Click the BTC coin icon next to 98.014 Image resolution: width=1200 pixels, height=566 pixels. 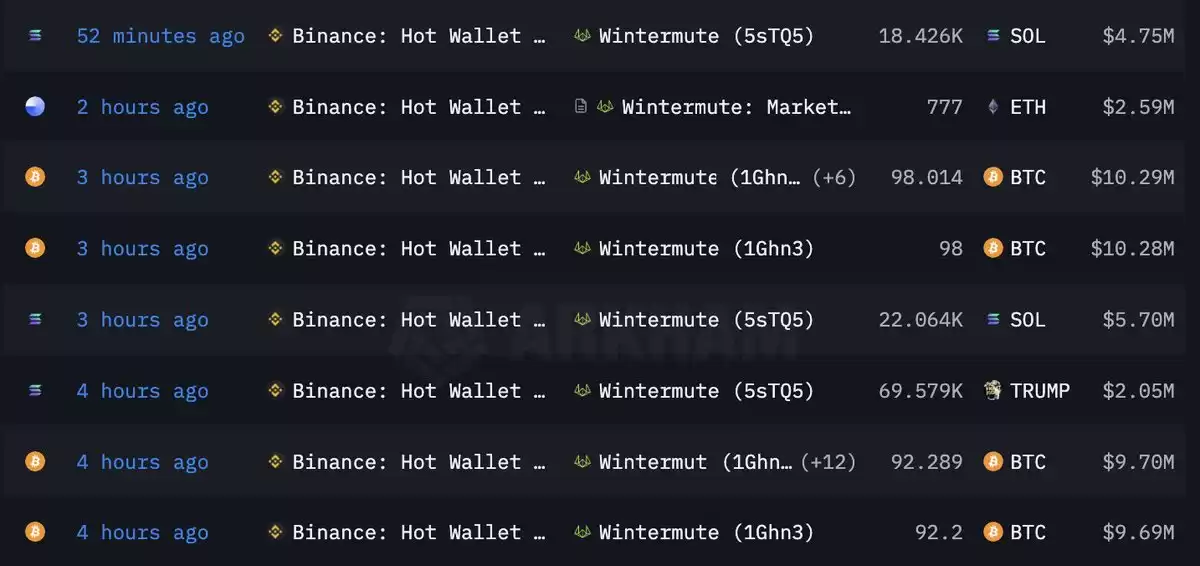993,177
